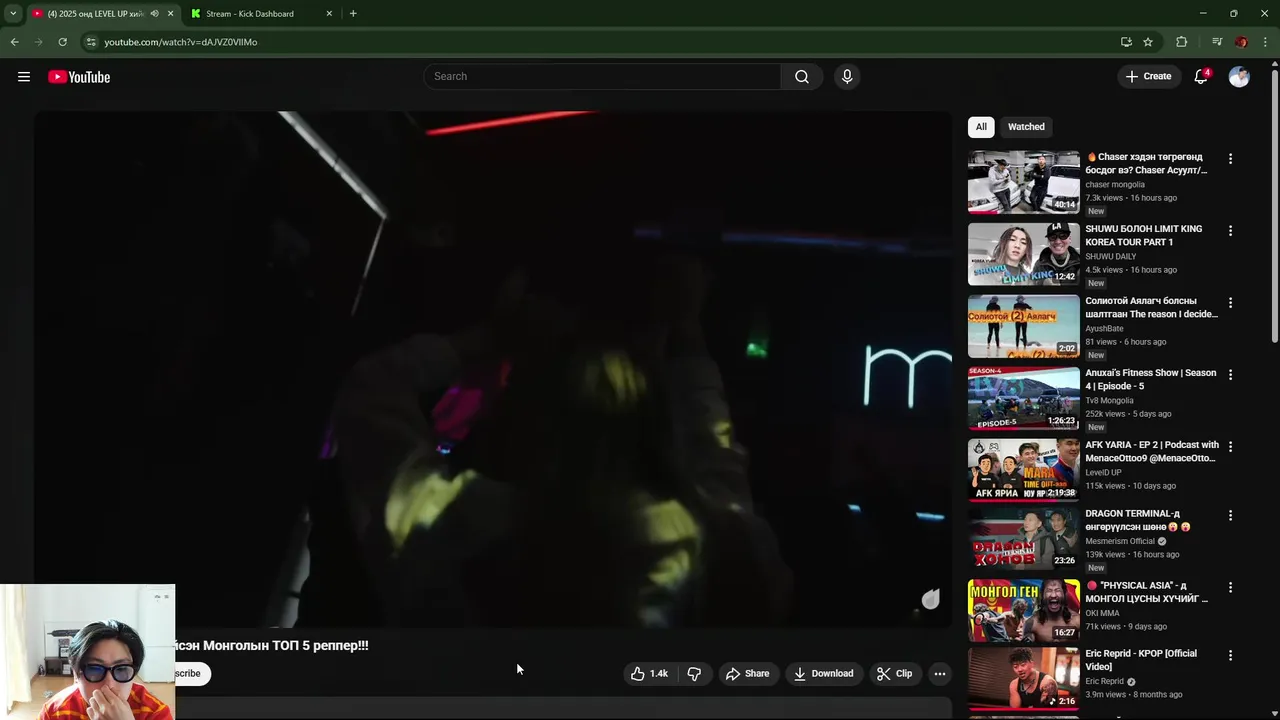Mute the YouTube tab audio icon
The width and height of the screenshot is (1280, 720).
[154, 14]
